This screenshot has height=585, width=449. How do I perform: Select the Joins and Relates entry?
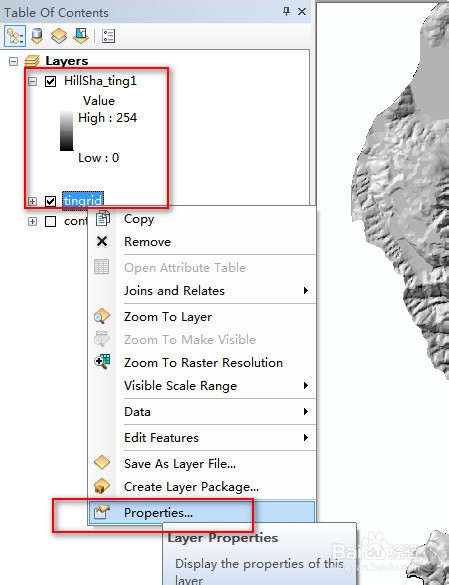[202, 290]
